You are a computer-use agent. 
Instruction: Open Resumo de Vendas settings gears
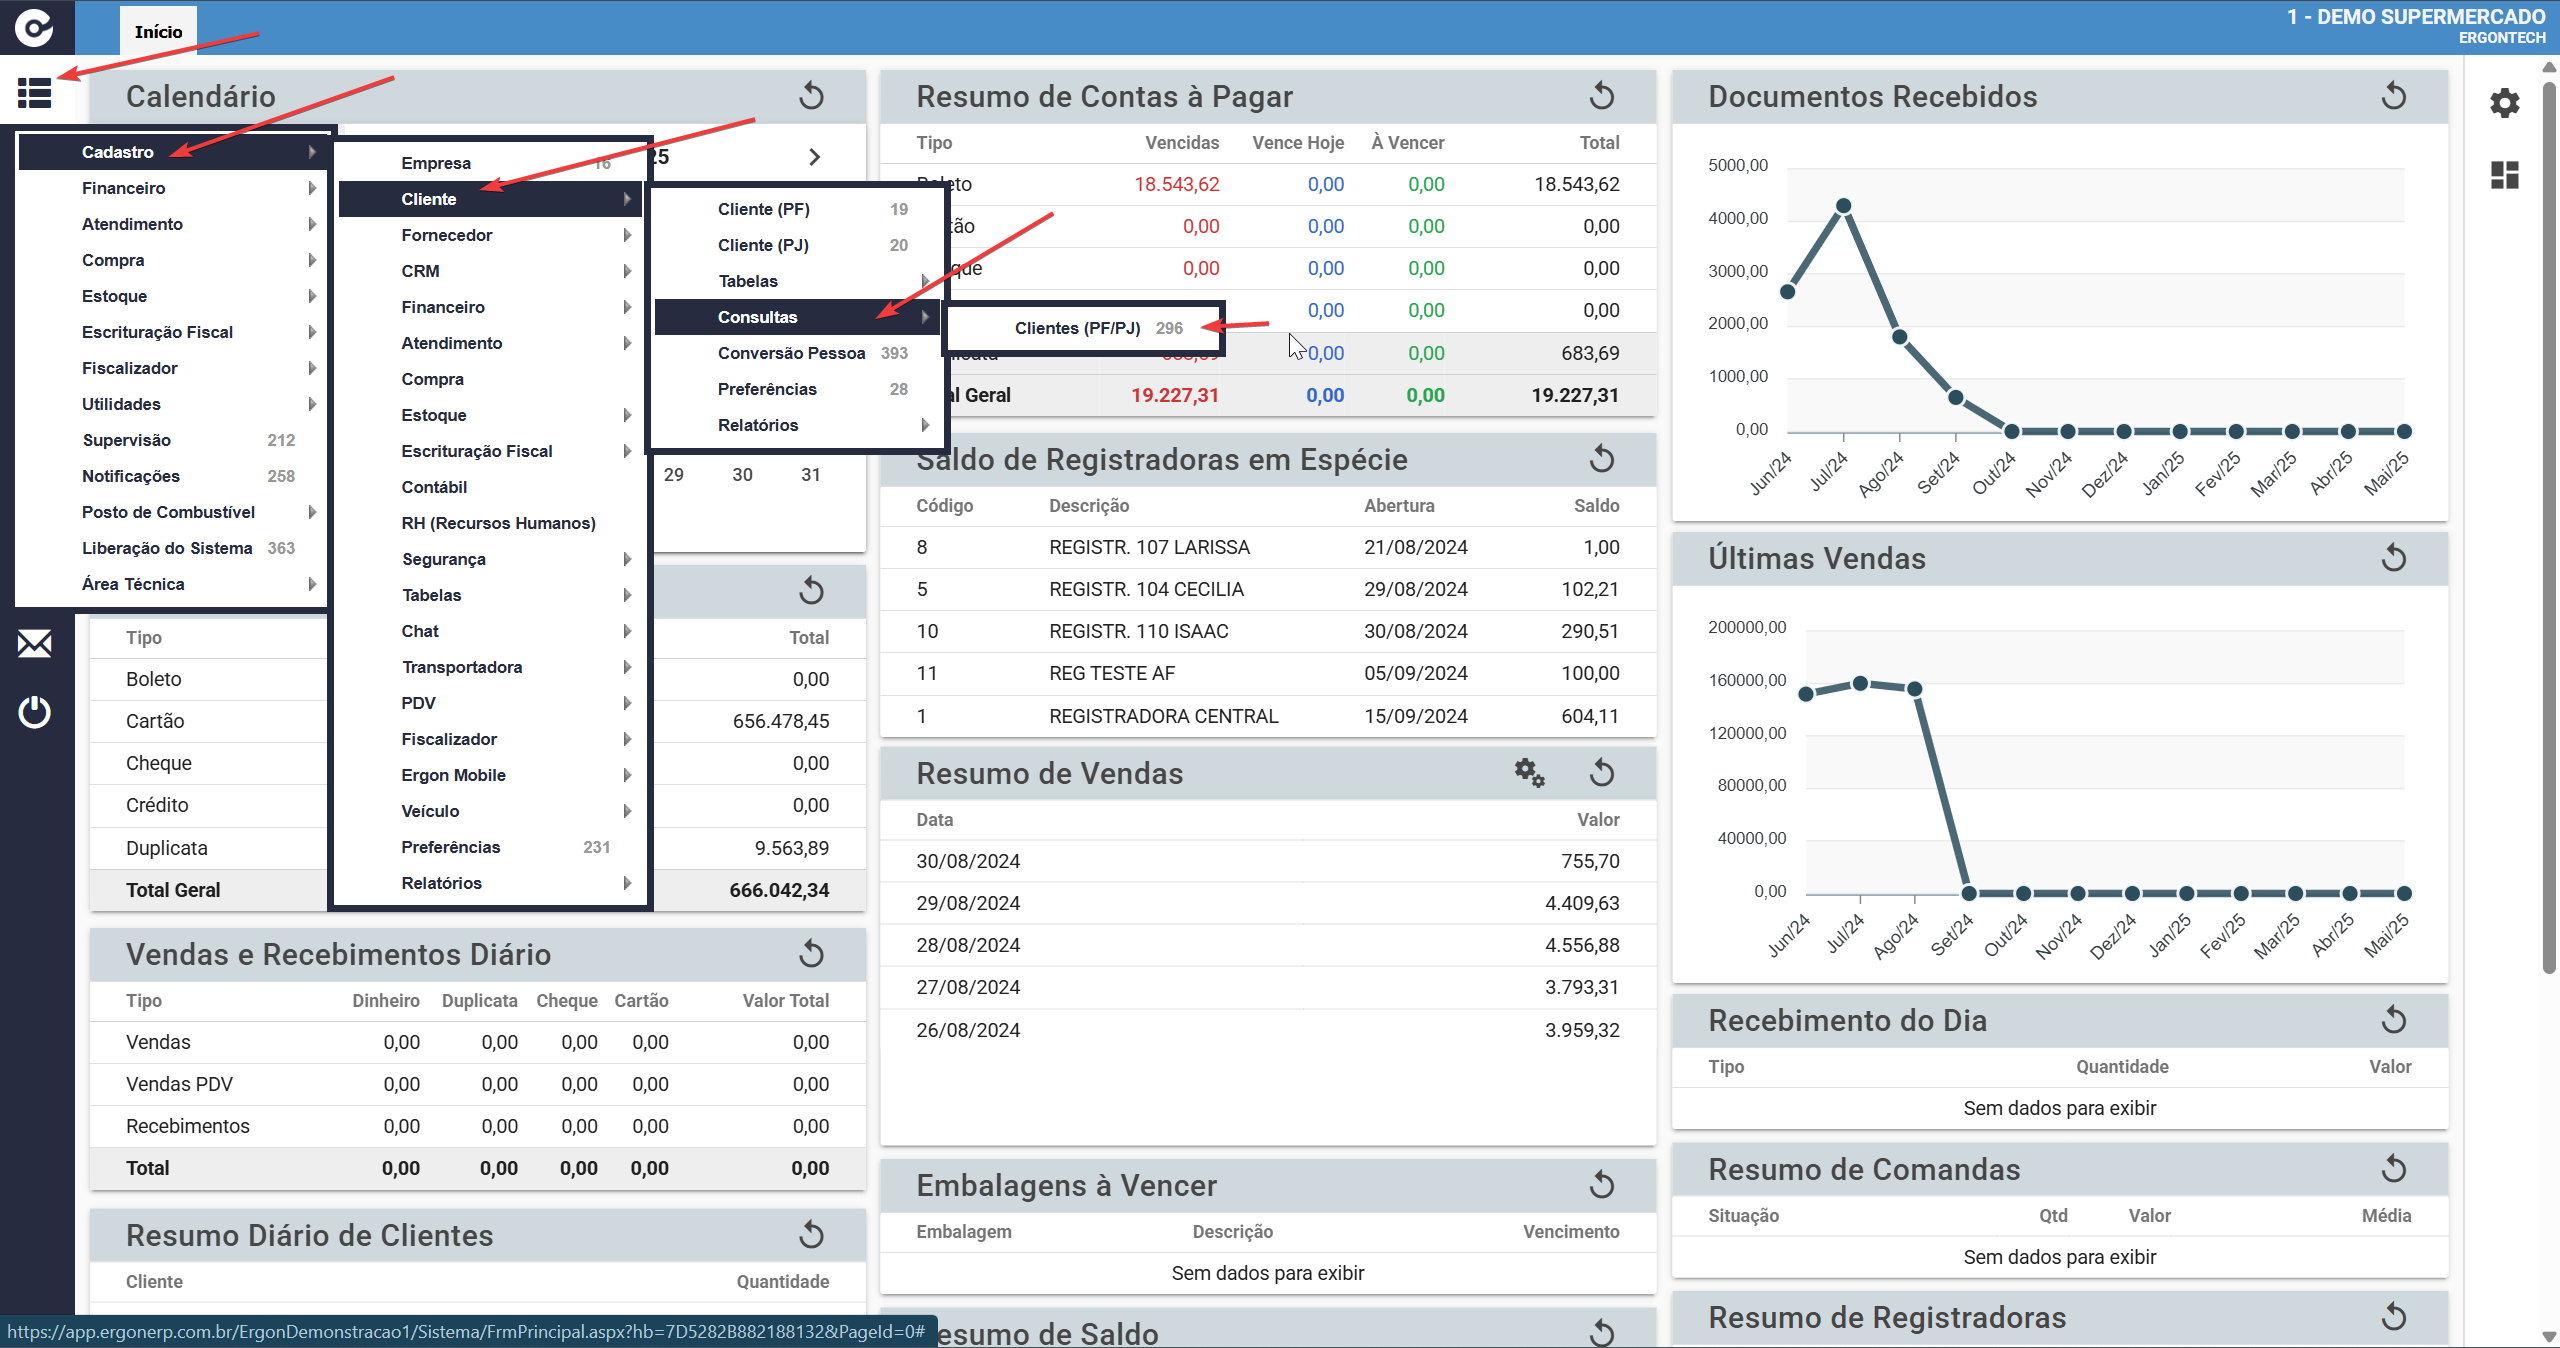[x=1529, y=773]
